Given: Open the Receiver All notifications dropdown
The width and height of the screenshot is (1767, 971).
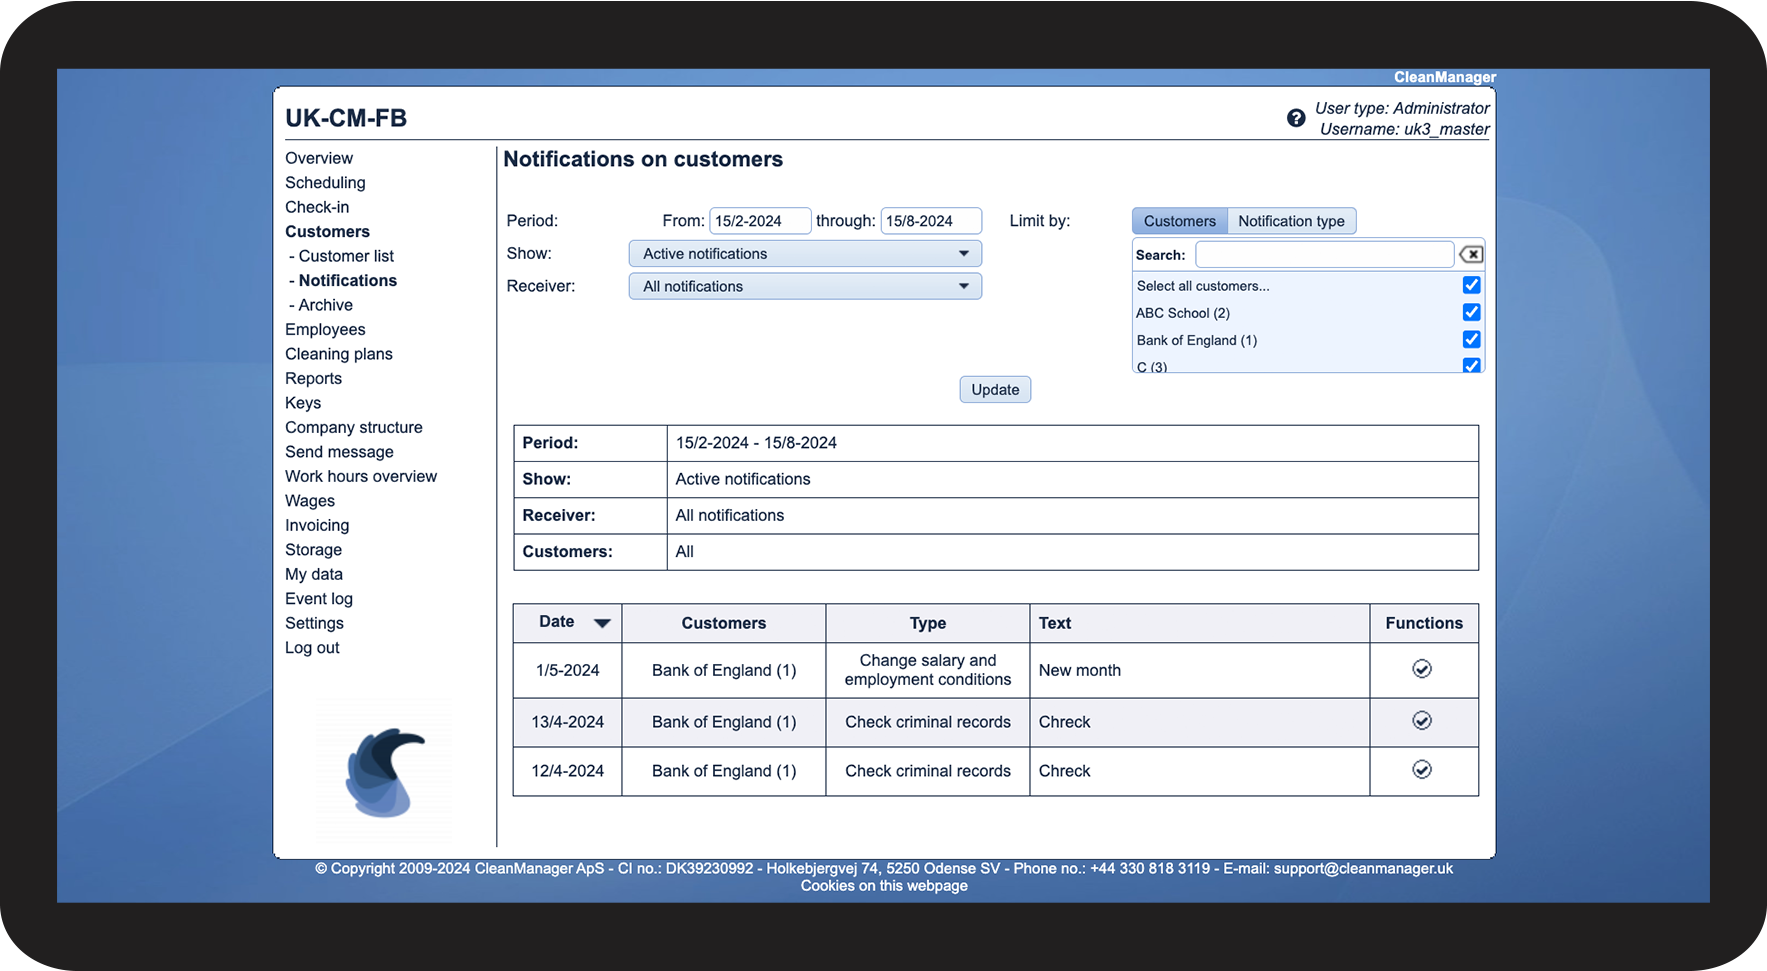Looking at the screenshot, I should coord(805,286).
